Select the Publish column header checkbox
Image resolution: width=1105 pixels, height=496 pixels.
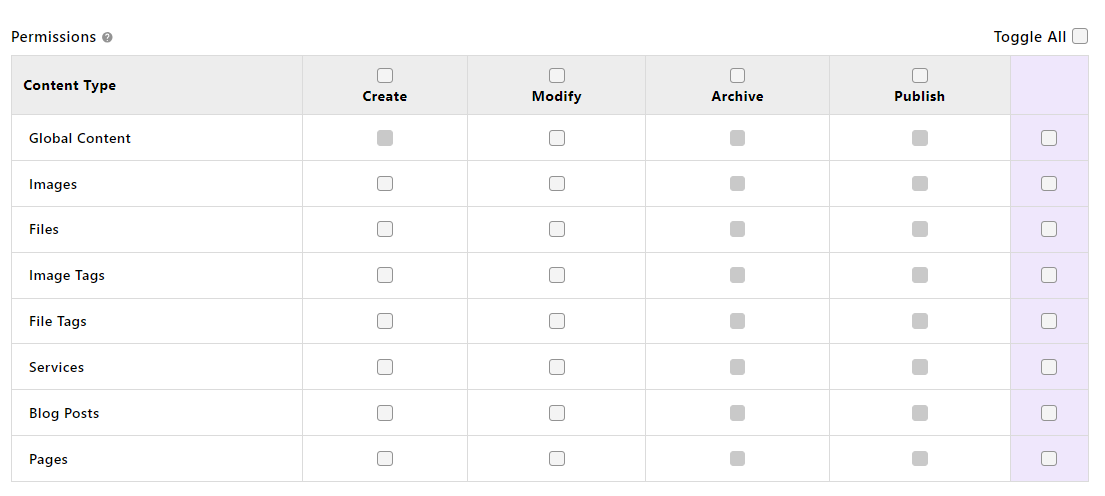920,75
